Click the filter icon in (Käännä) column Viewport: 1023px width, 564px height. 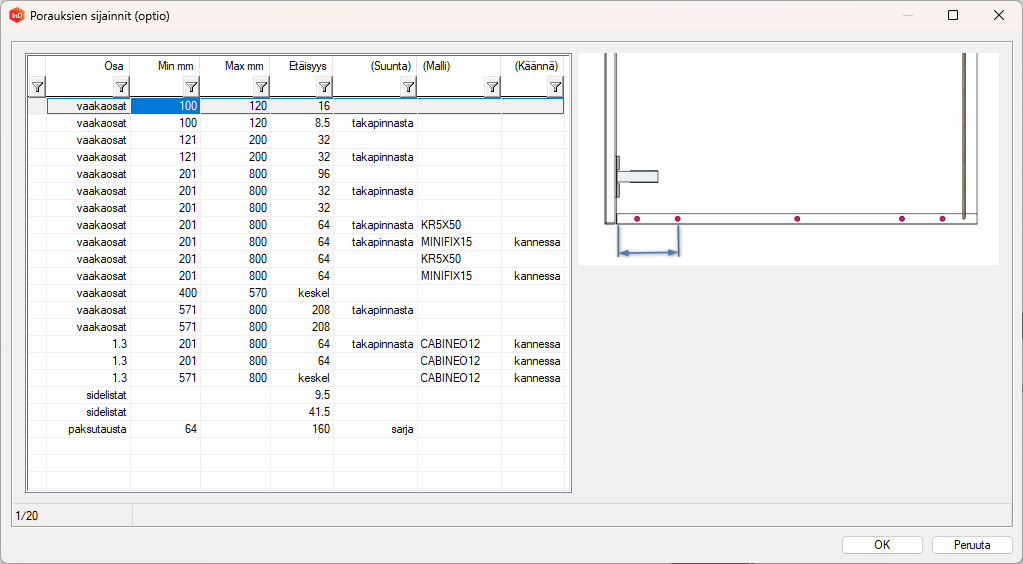[555, 87]
